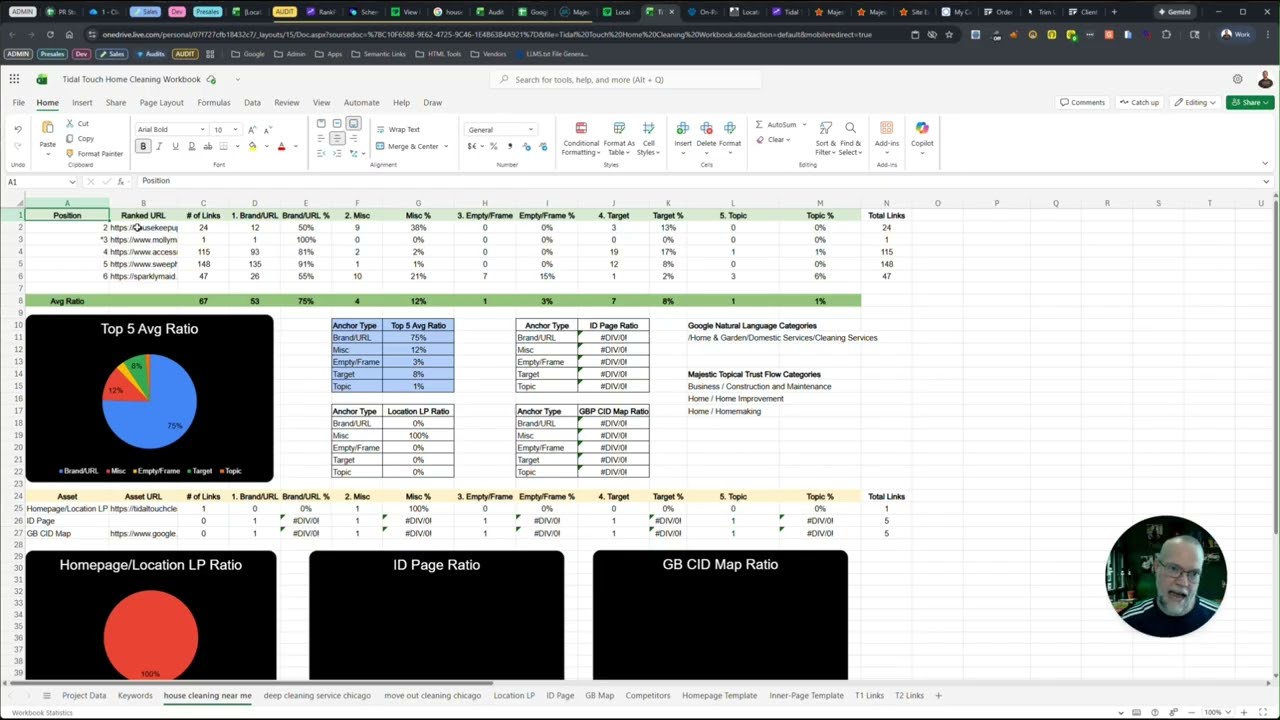
Task: Open the T1 Links sheet tab
Action: pyautogui.click(x=869, y=695)
